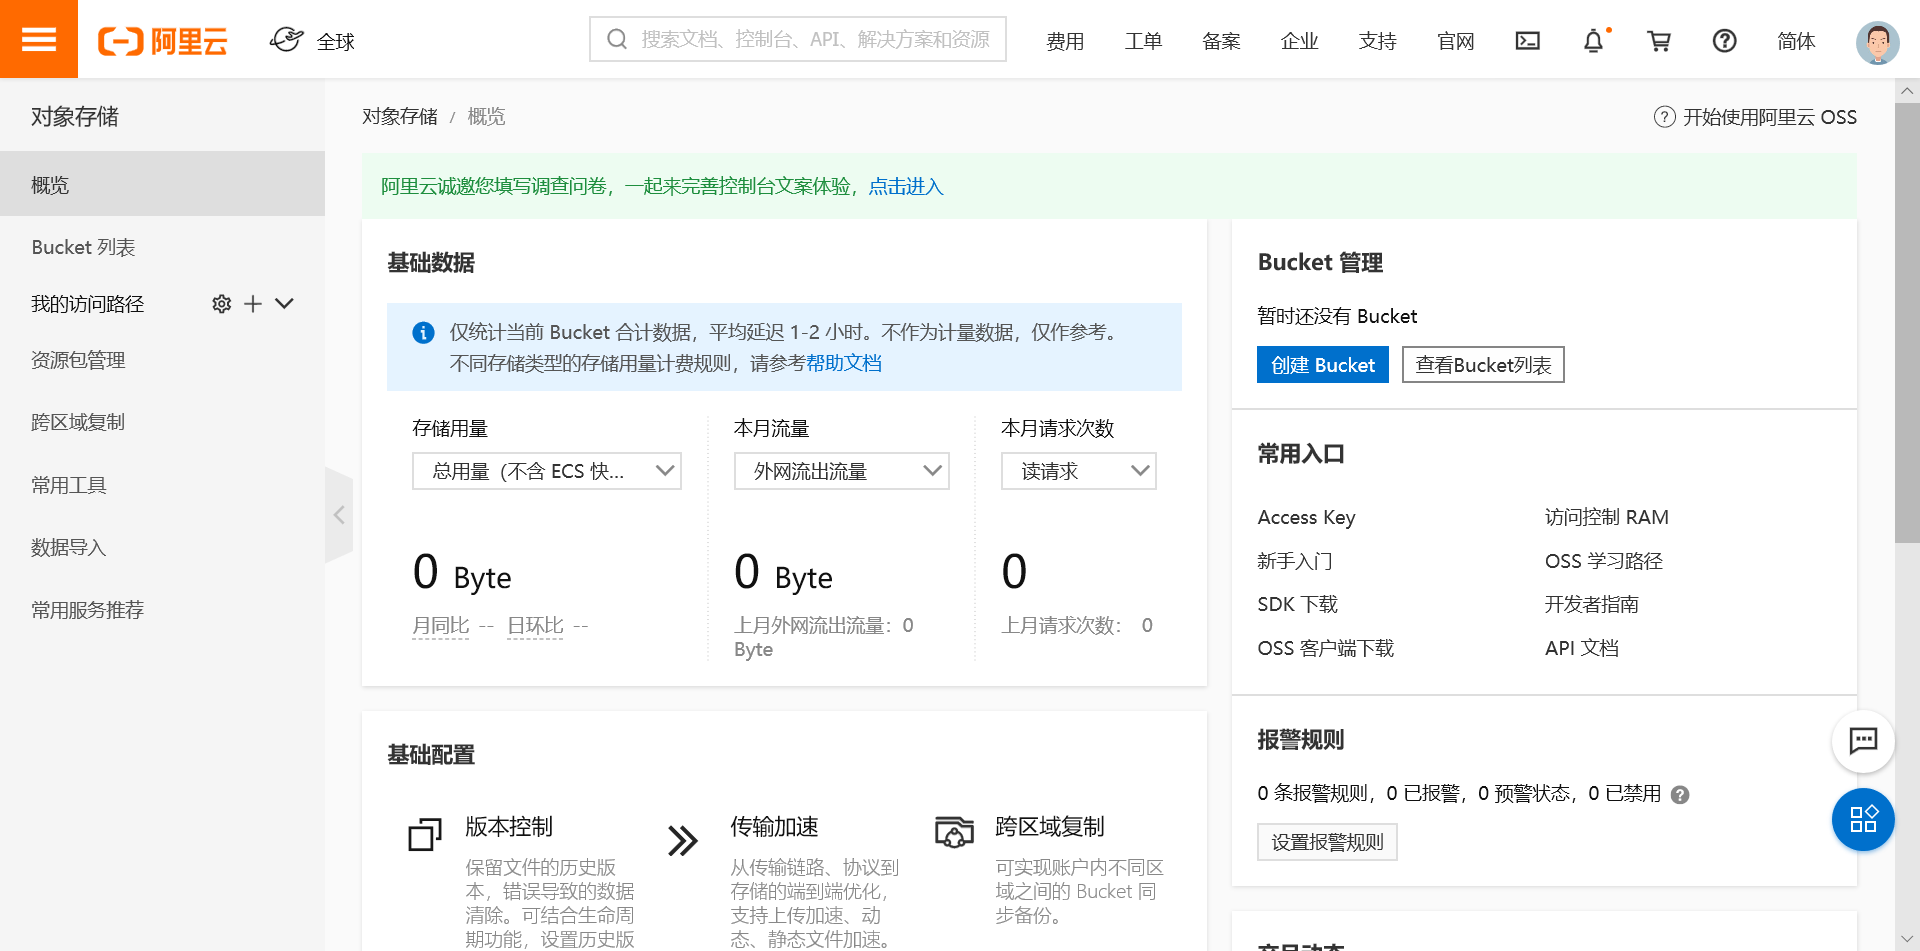
Task: Open the OSS 学习路径 link
Action: click(x=1603, y=561)
